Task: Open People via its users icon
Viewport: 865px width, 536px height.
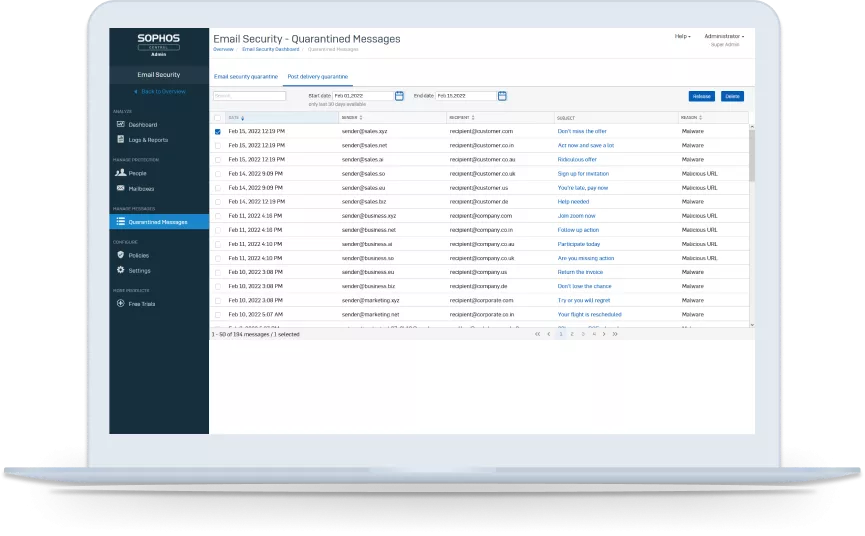Action: [120, 173]
